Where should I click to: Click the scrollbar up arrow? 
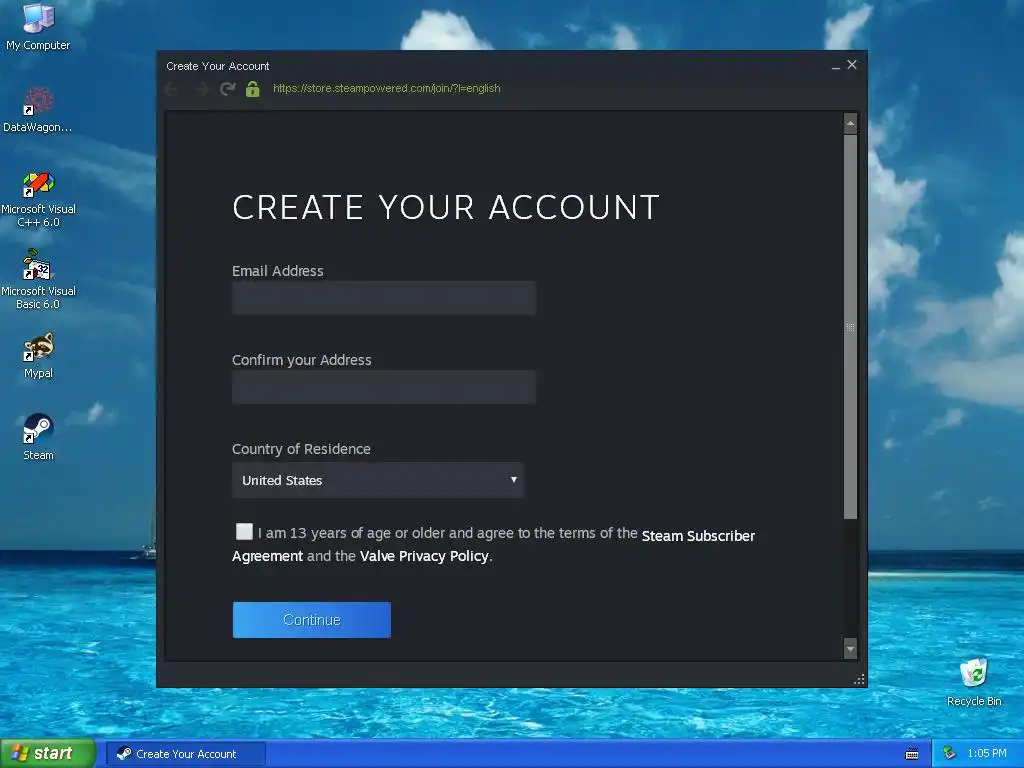point(850,123)
